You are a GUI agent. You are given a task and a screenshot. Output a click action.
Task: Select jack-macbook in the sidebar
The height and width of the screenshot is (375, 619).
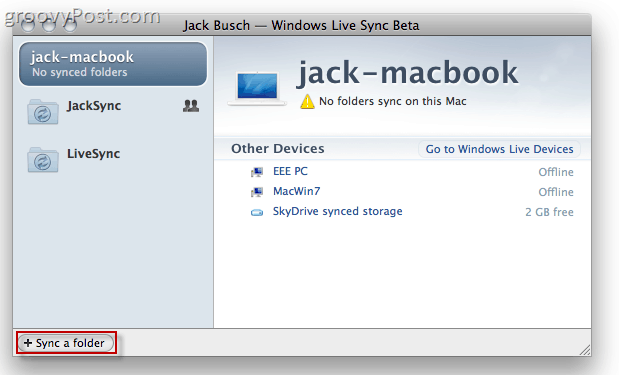point(113,64)
